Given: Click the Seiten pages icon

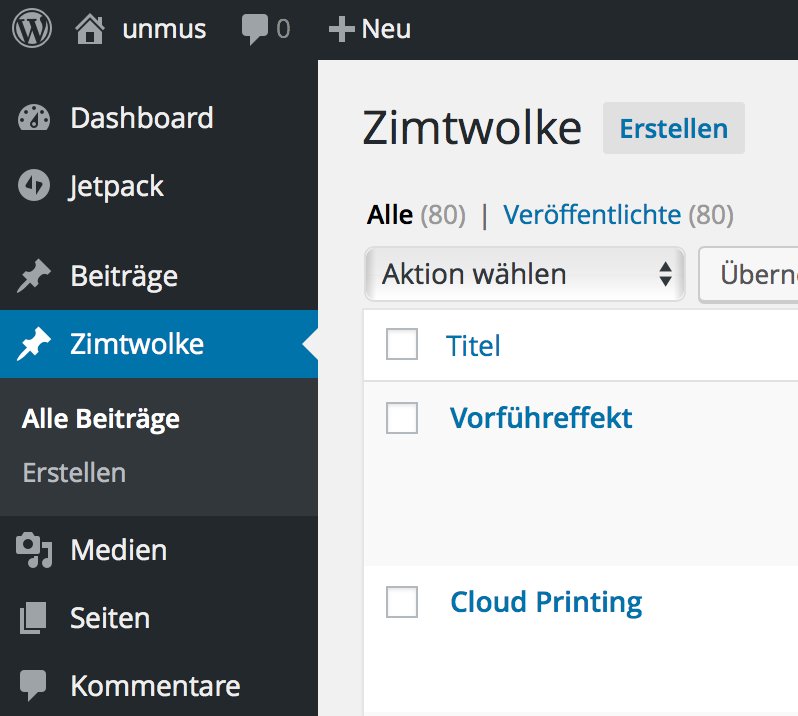Looking at the screenshot, I should coord(34,619).
